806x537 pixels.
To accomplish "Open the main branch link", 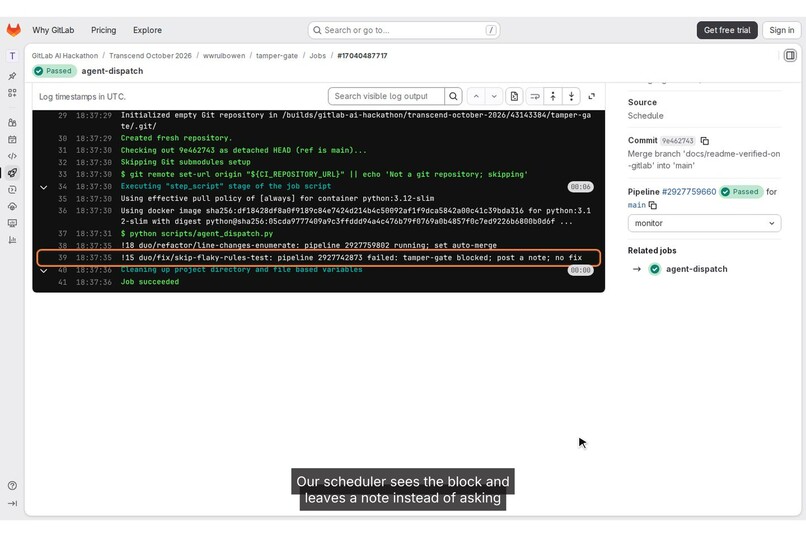I will (x=636, y=205).
